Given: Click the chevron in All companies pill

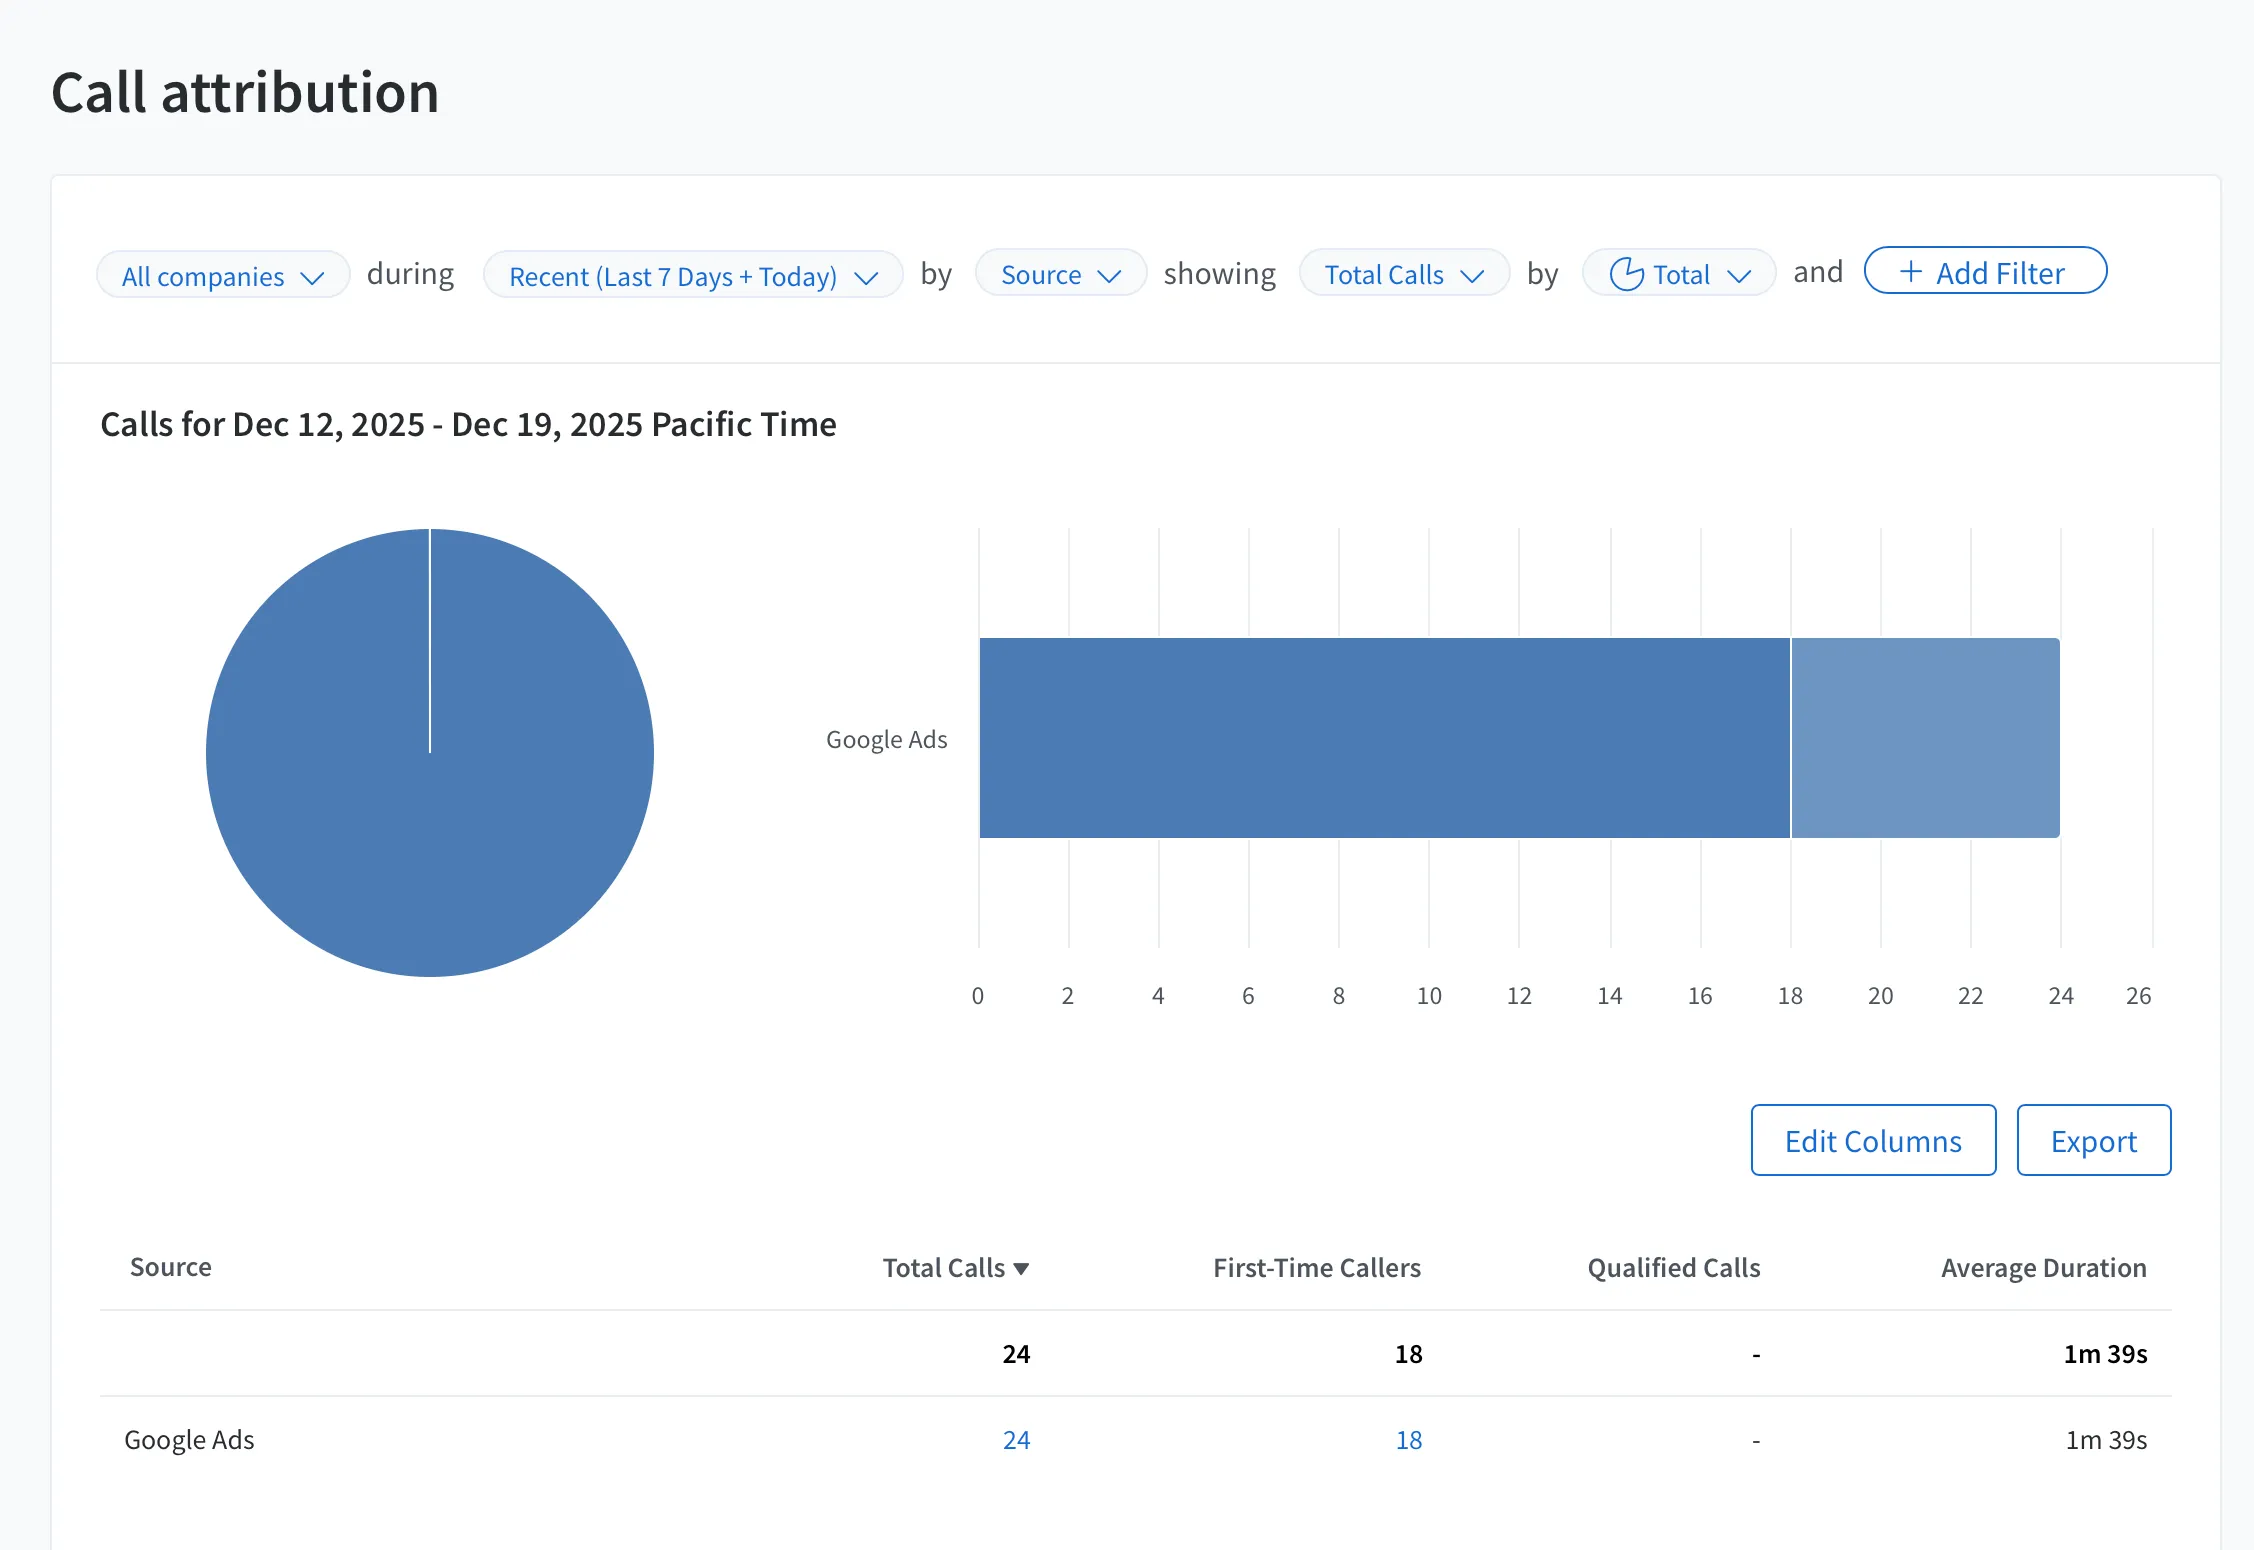Looking at the screenshot, I should [x=313, y=277].
